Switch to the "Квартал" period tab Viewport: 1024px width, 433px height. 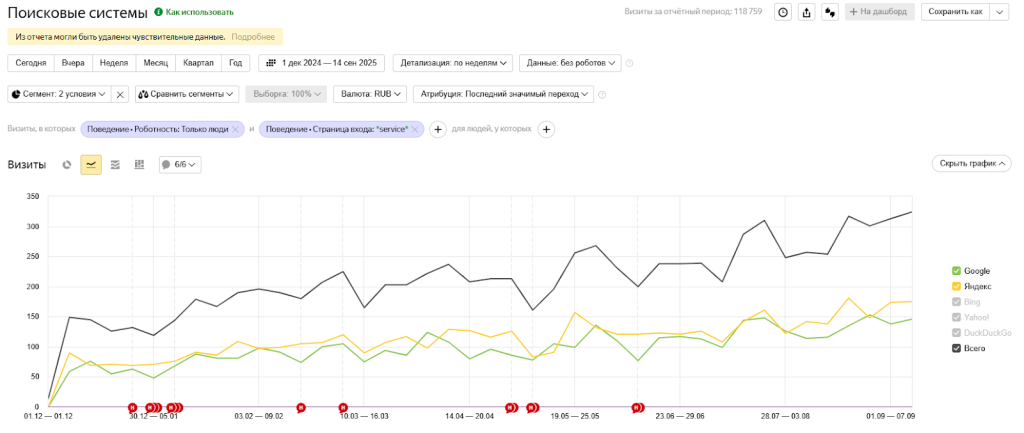point(198,63)
